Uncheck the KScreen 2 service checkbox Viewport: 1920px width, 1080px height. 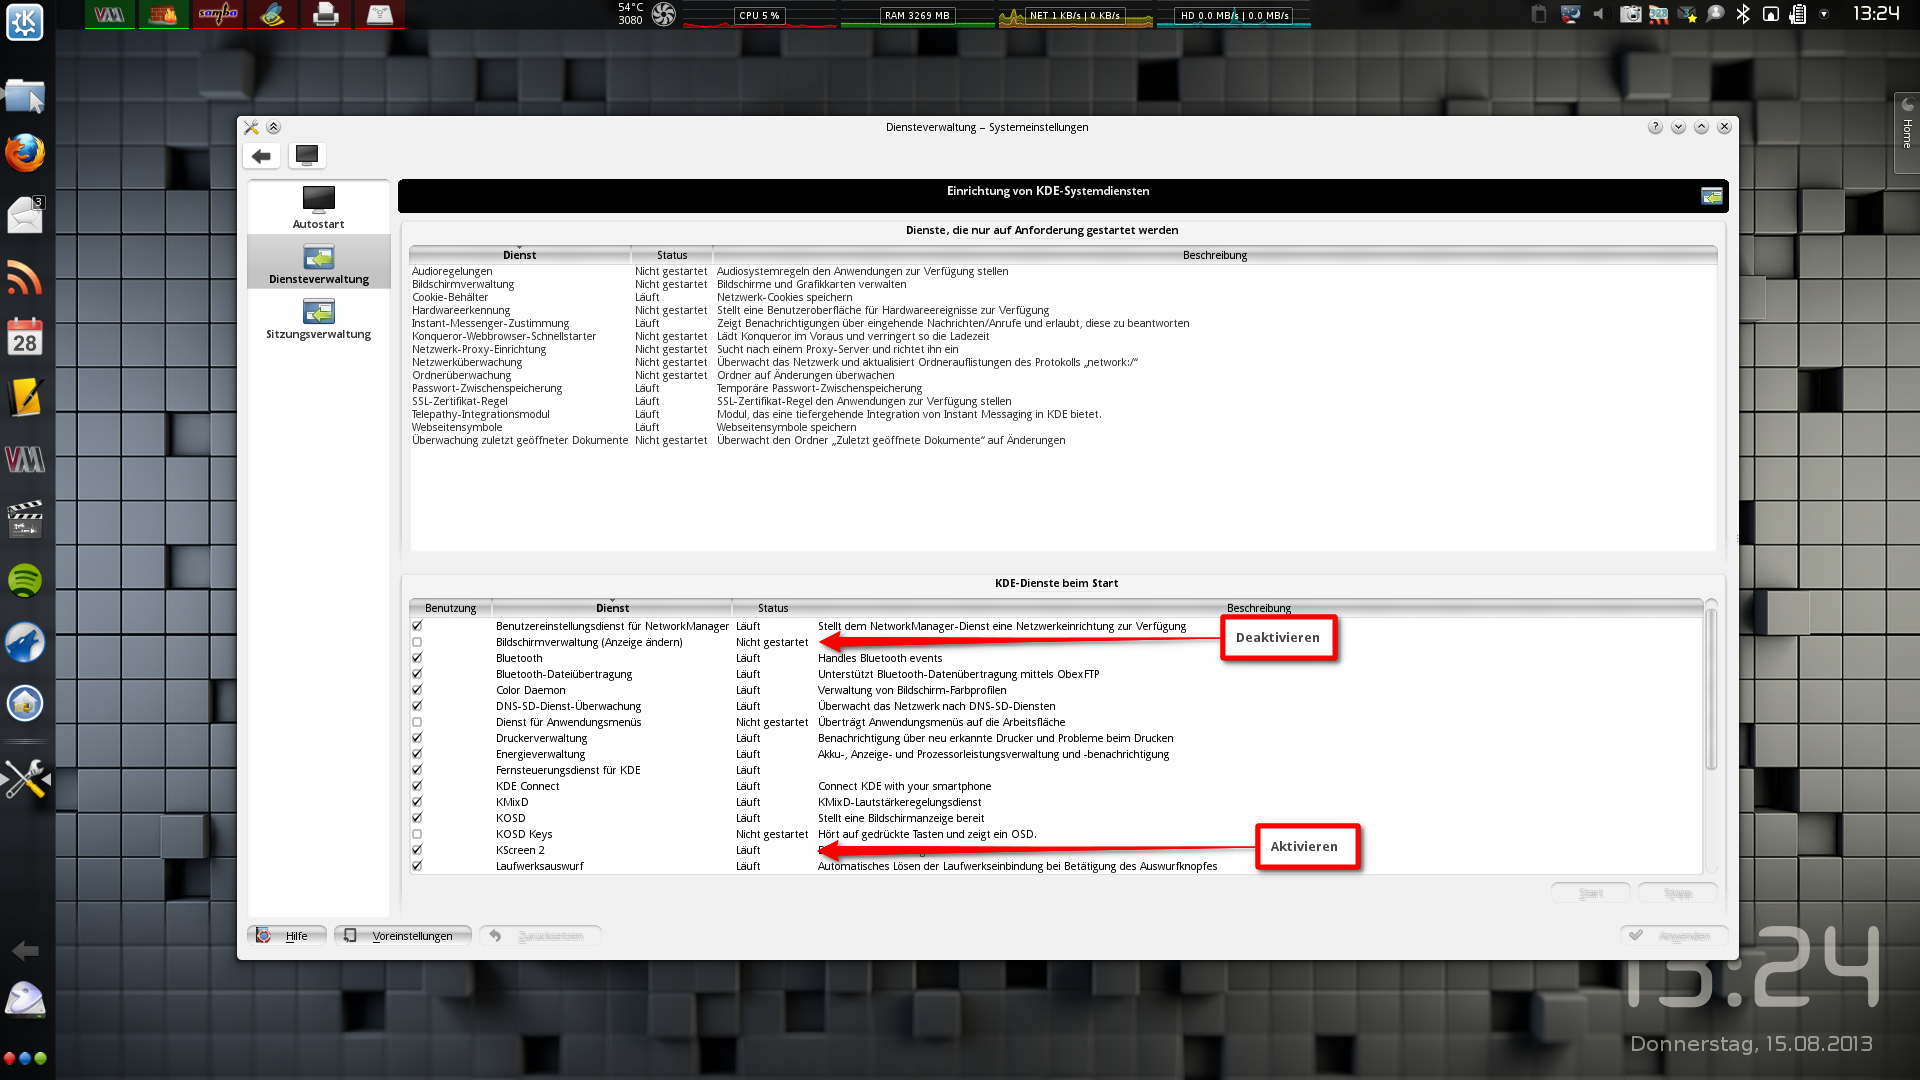coord(417,850)
